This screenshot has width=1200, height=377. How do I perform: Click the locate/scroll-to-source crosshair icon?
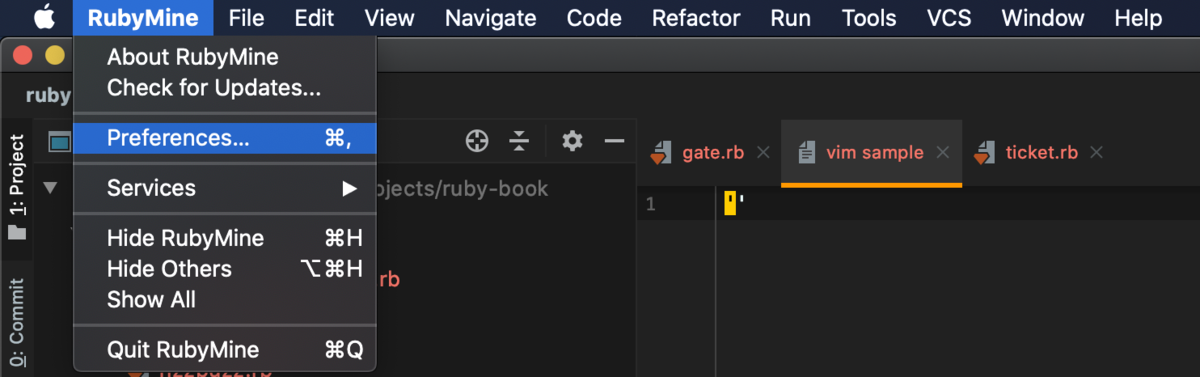(x=477, y=141)
